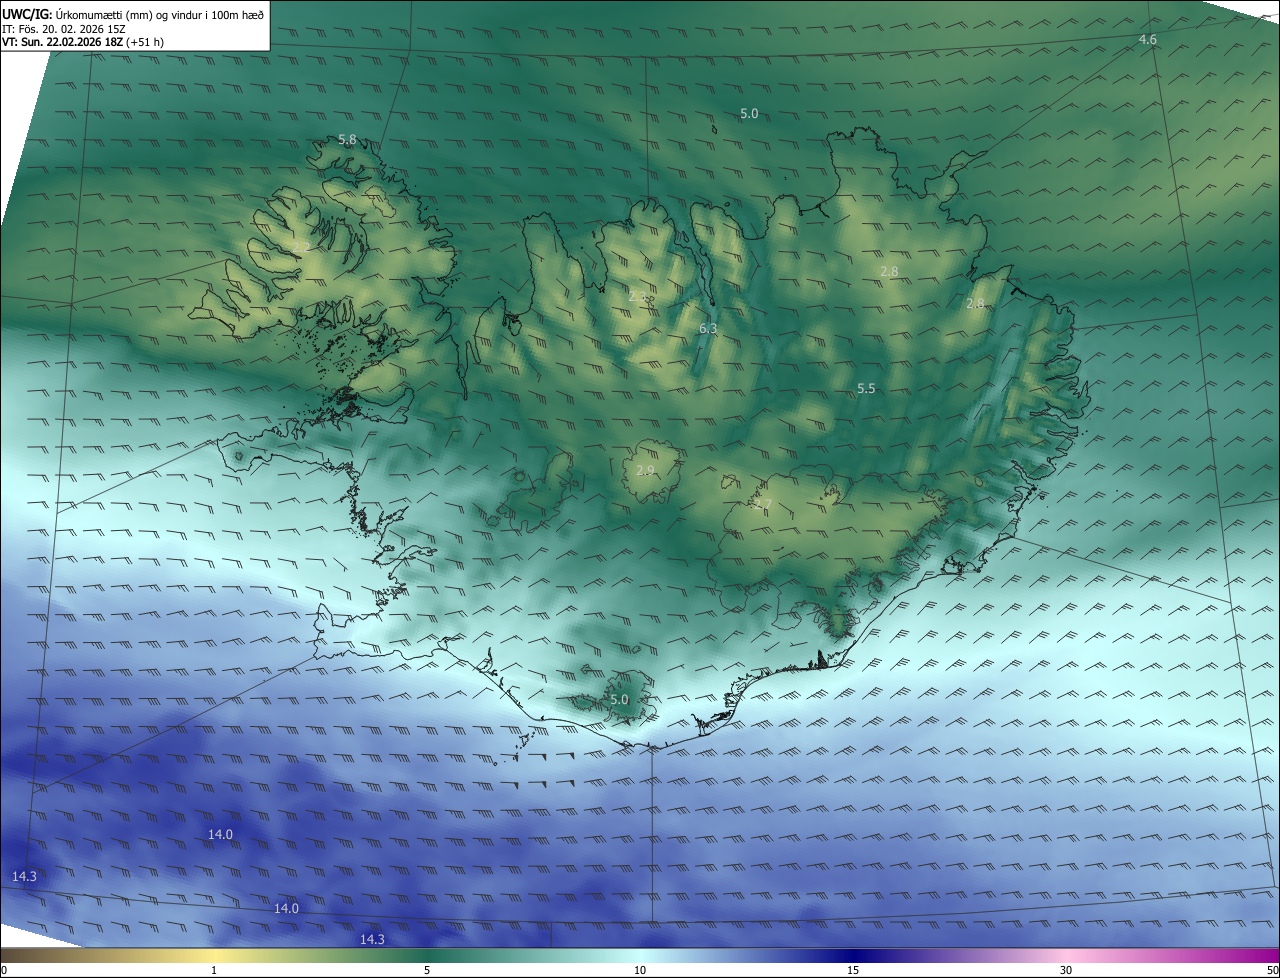The height and width of the screenshot is (978, 1280).
Task: Click the 2.2 value label on the Westfjords
Action: 301,247
